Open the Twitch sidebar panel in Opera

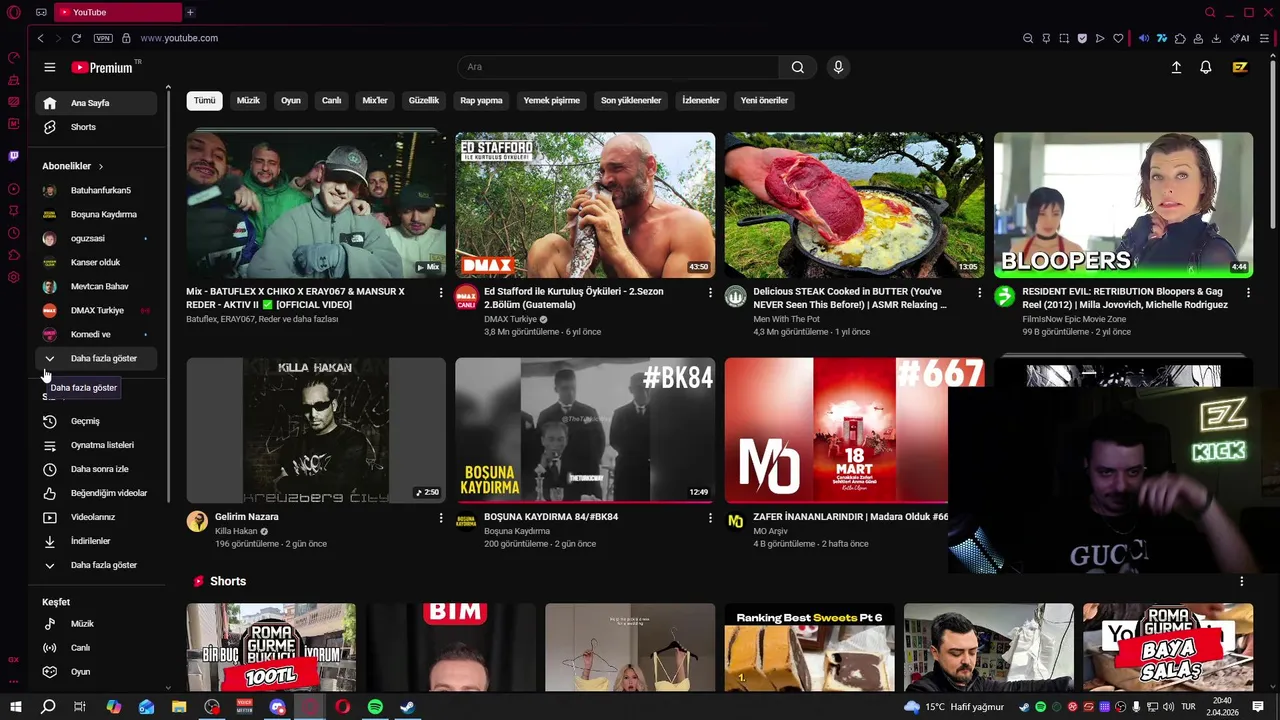[14, 156]
